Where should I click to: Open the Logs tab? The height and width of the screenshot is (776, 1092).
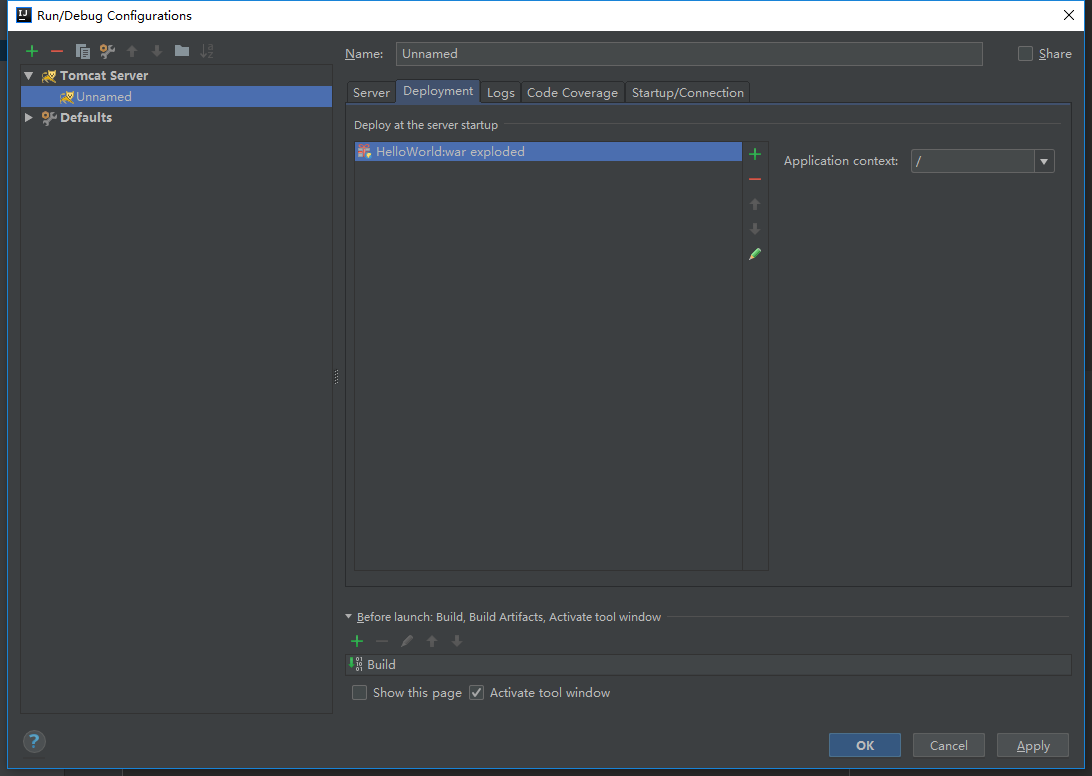[x=501, y=93]
